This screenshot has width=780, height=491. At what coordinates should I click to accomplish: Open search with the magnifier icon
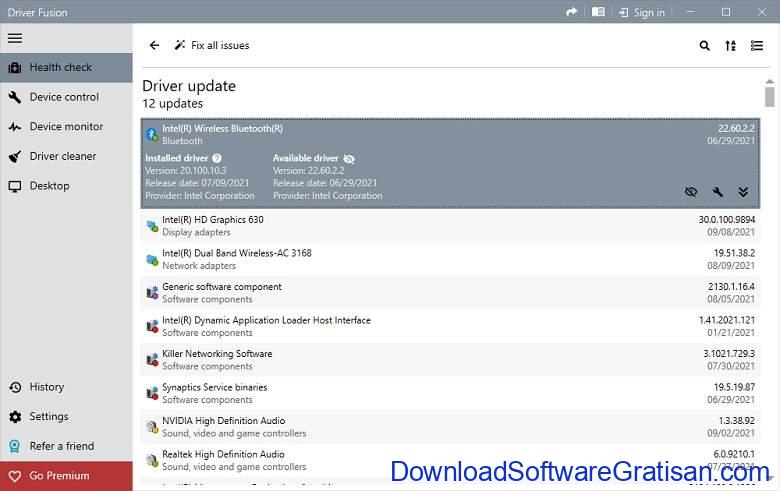(704, 46)
